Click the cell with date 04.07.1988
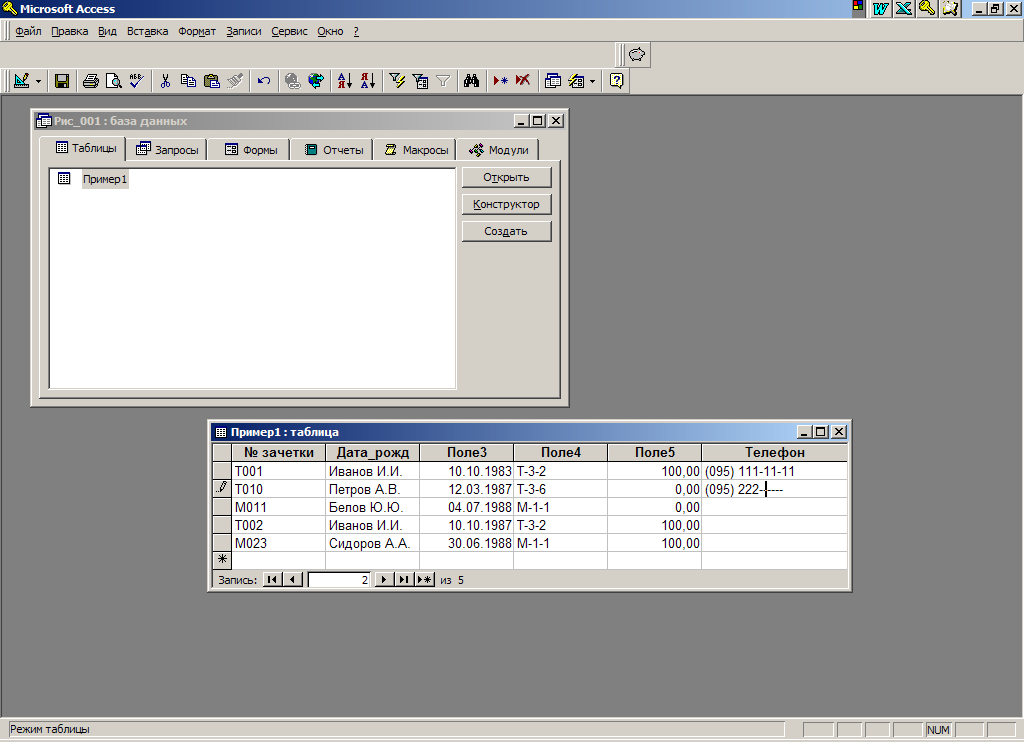1024x742 pixels. (x=466, y=507)
